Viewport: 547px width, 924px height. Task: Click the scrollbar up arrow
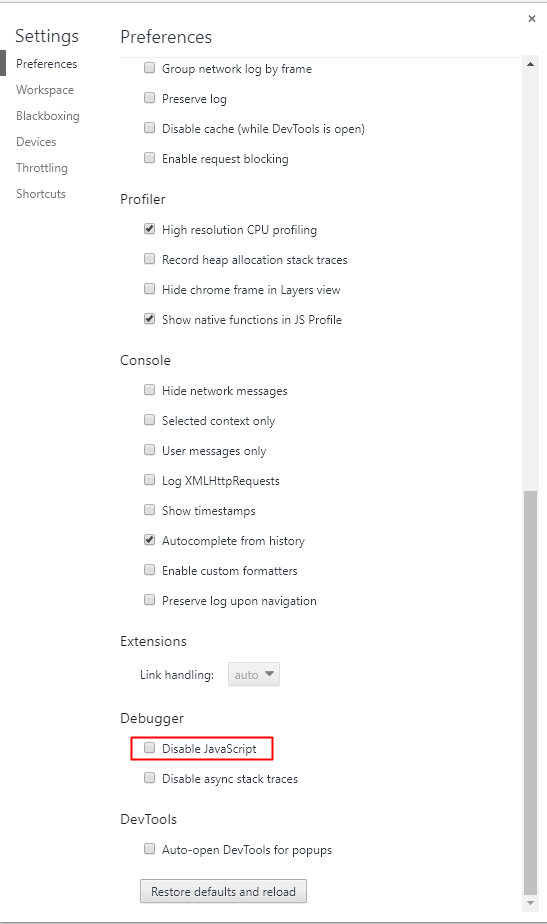pos(530,64)
